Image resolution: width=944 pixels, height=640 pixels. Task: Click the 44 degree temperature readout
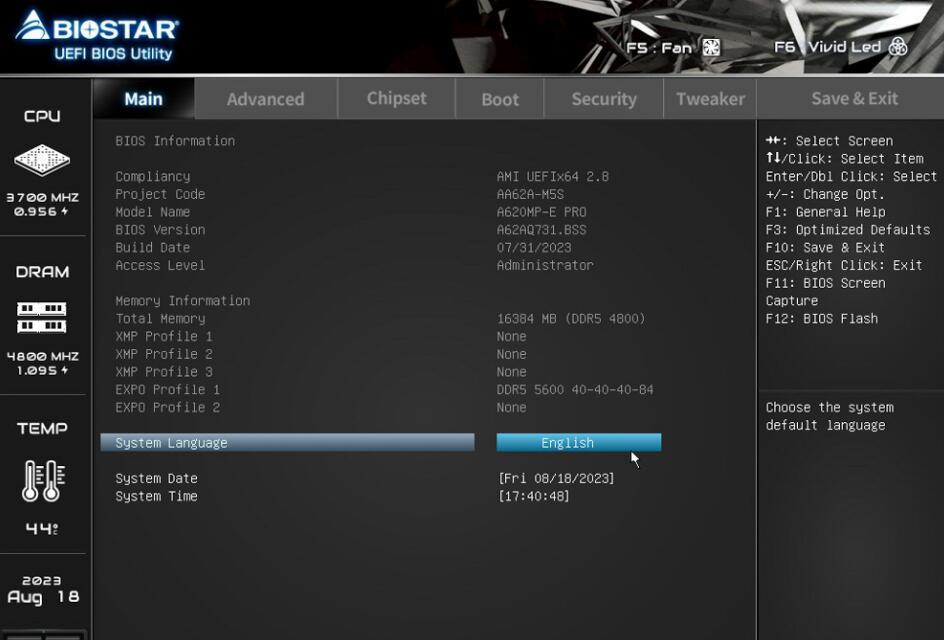click(x=42, y=529)
